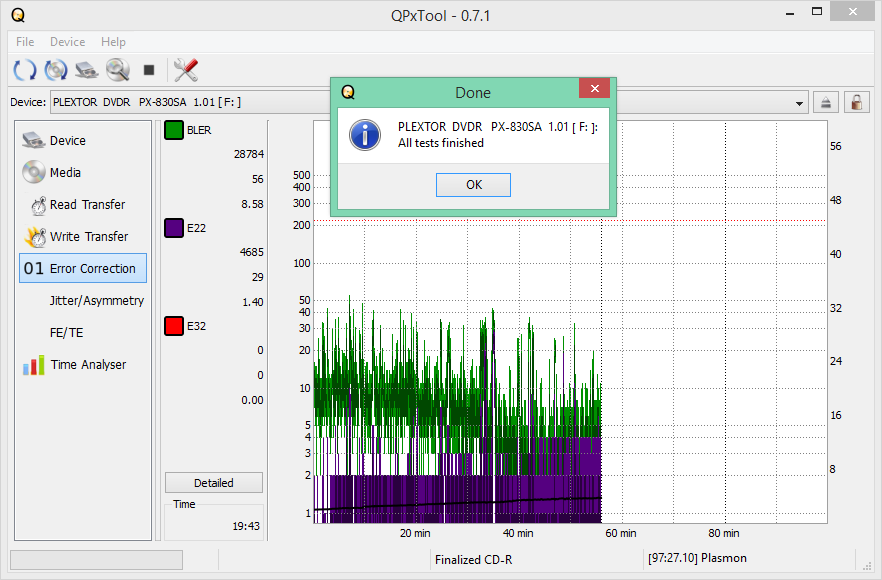Click the drive device toolbar icon
The width and height of the screenshot is (882, 580).
(x=87, y=70)
